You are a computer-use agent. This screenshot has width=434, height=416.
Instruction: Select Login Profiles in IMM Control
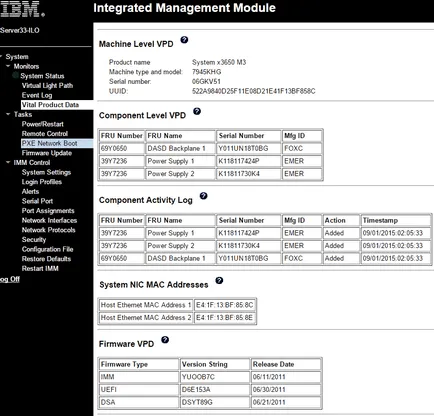tap(42, 182)
